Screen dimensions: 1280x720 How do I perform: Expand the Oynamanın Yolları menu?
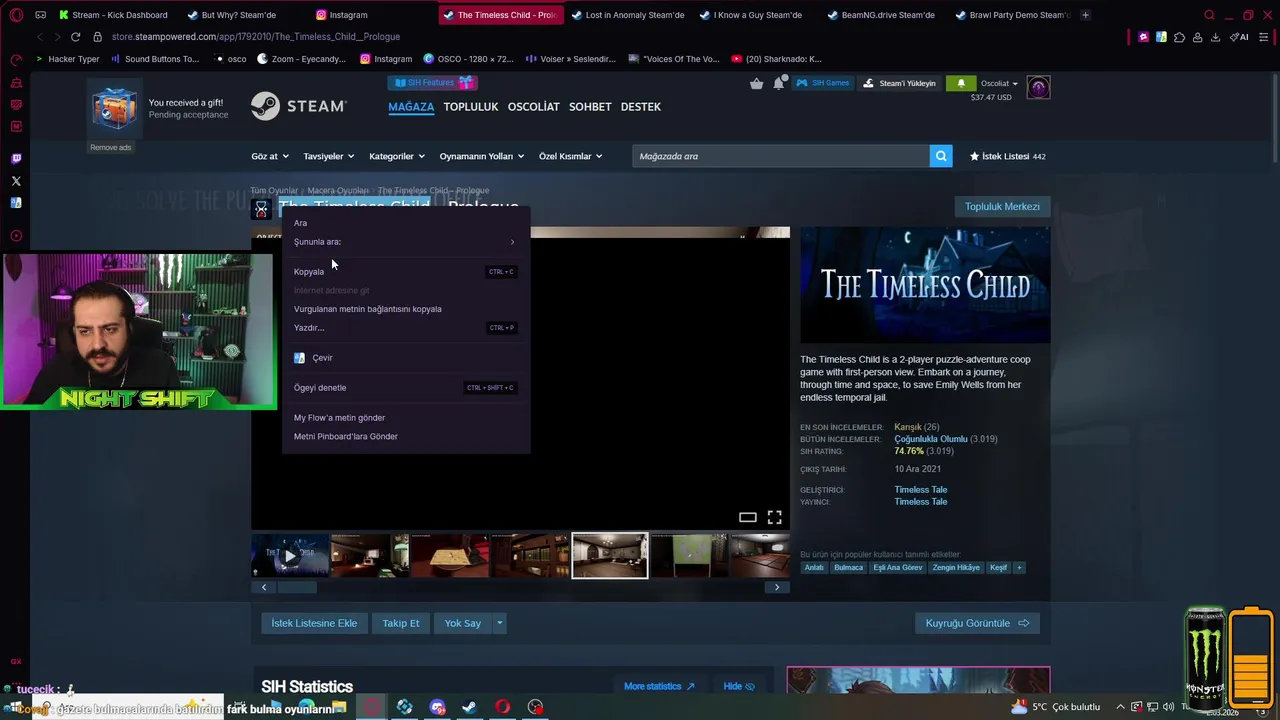[482, 156]
